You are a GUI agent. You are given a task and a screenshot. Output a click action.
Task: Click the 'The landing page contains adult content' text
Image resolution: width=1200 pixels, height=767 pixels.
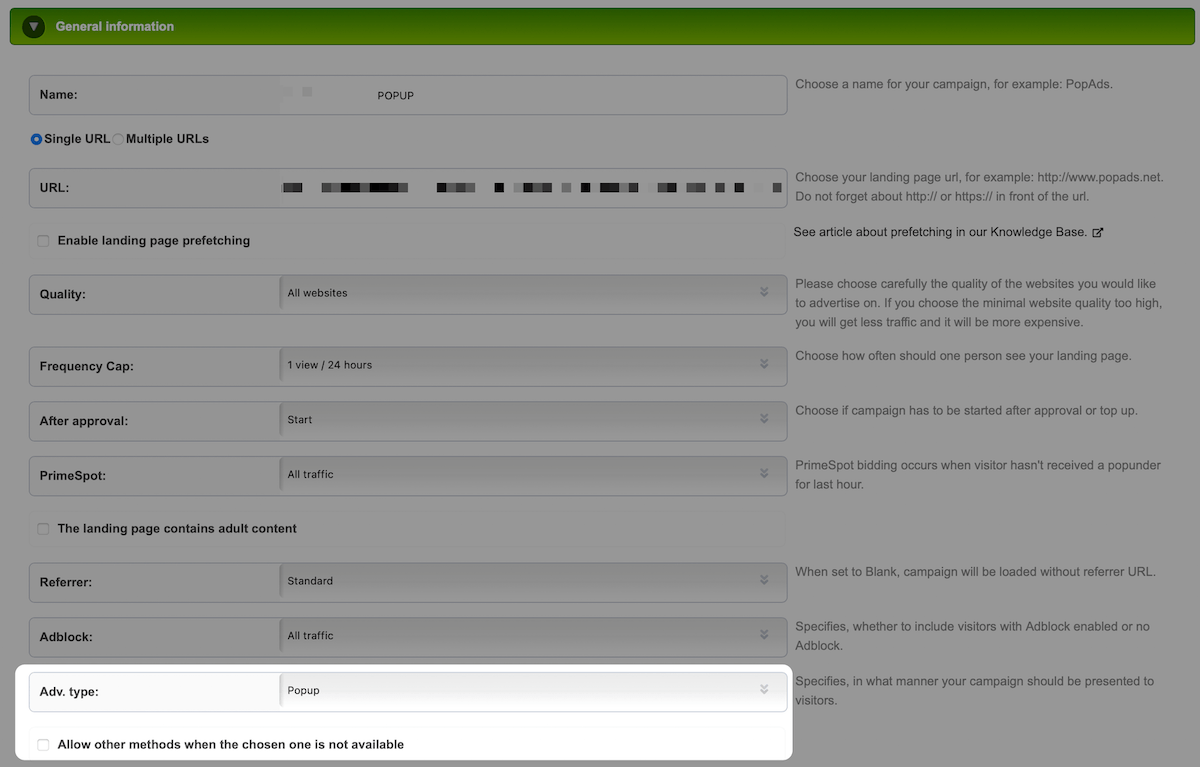coord(177,529)
